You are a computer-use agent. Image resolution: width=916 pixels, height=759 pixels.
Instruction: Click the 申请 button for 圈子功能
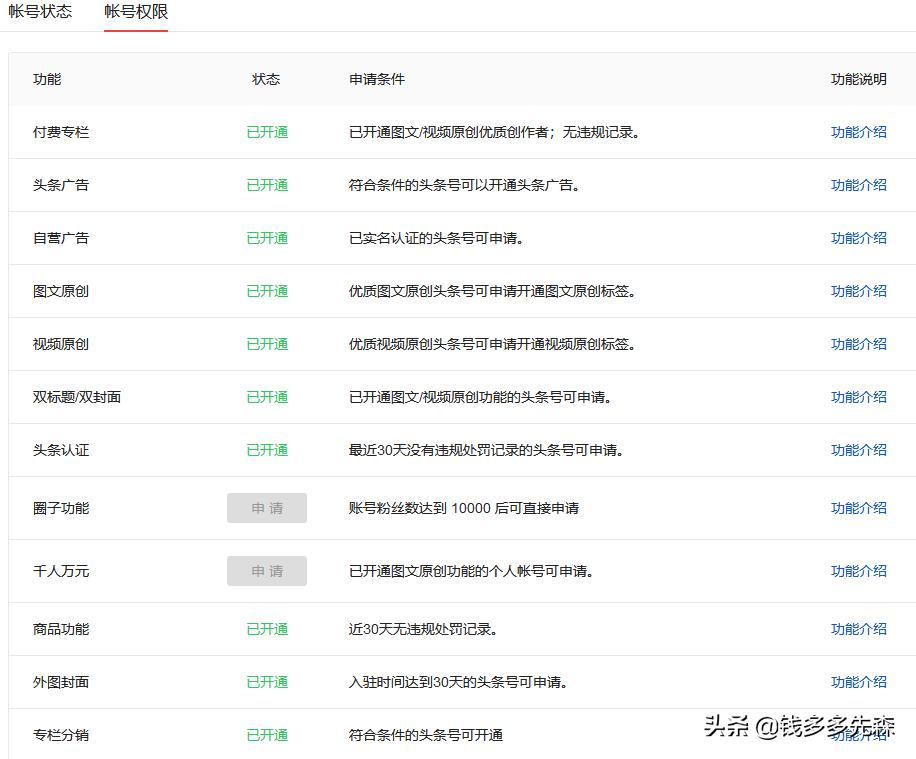266,508
